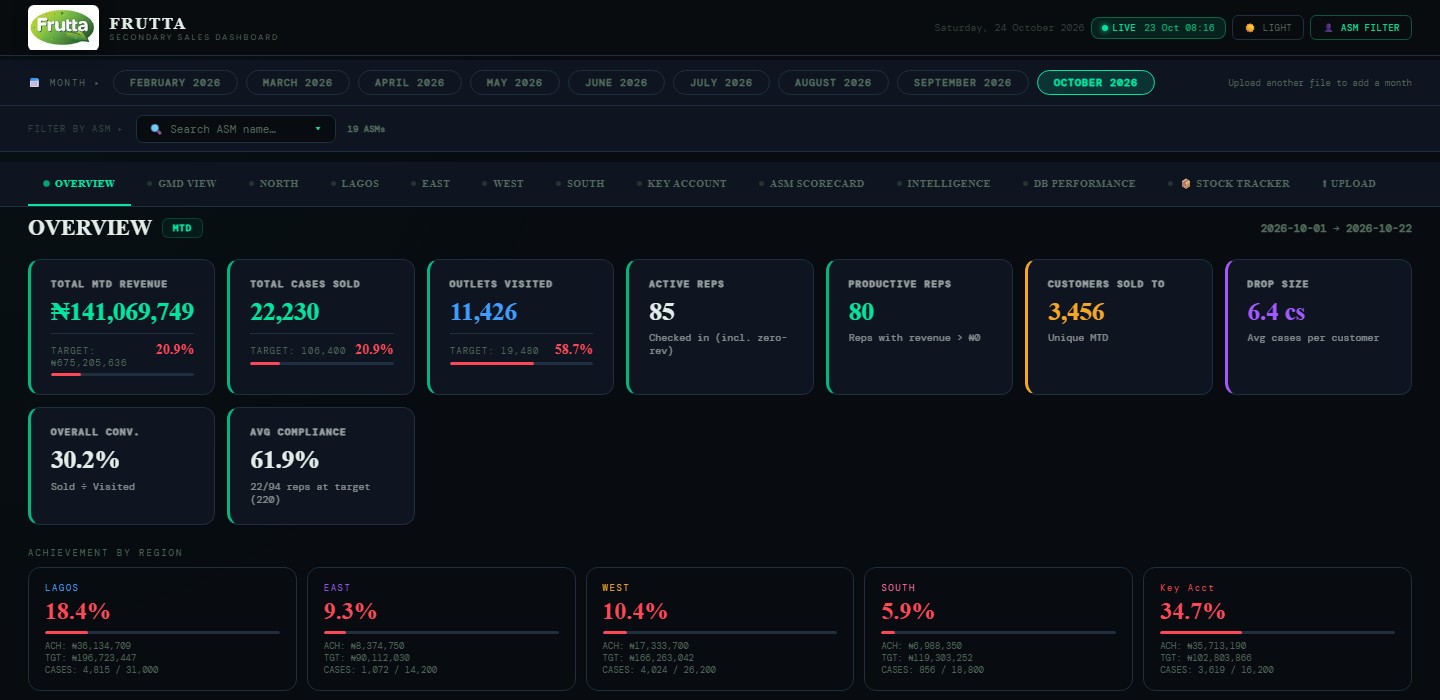This screenshot has width=1440, height=700.
Task: Open the ASM name dropdown arrow
Action: click(x=318, y=129)
